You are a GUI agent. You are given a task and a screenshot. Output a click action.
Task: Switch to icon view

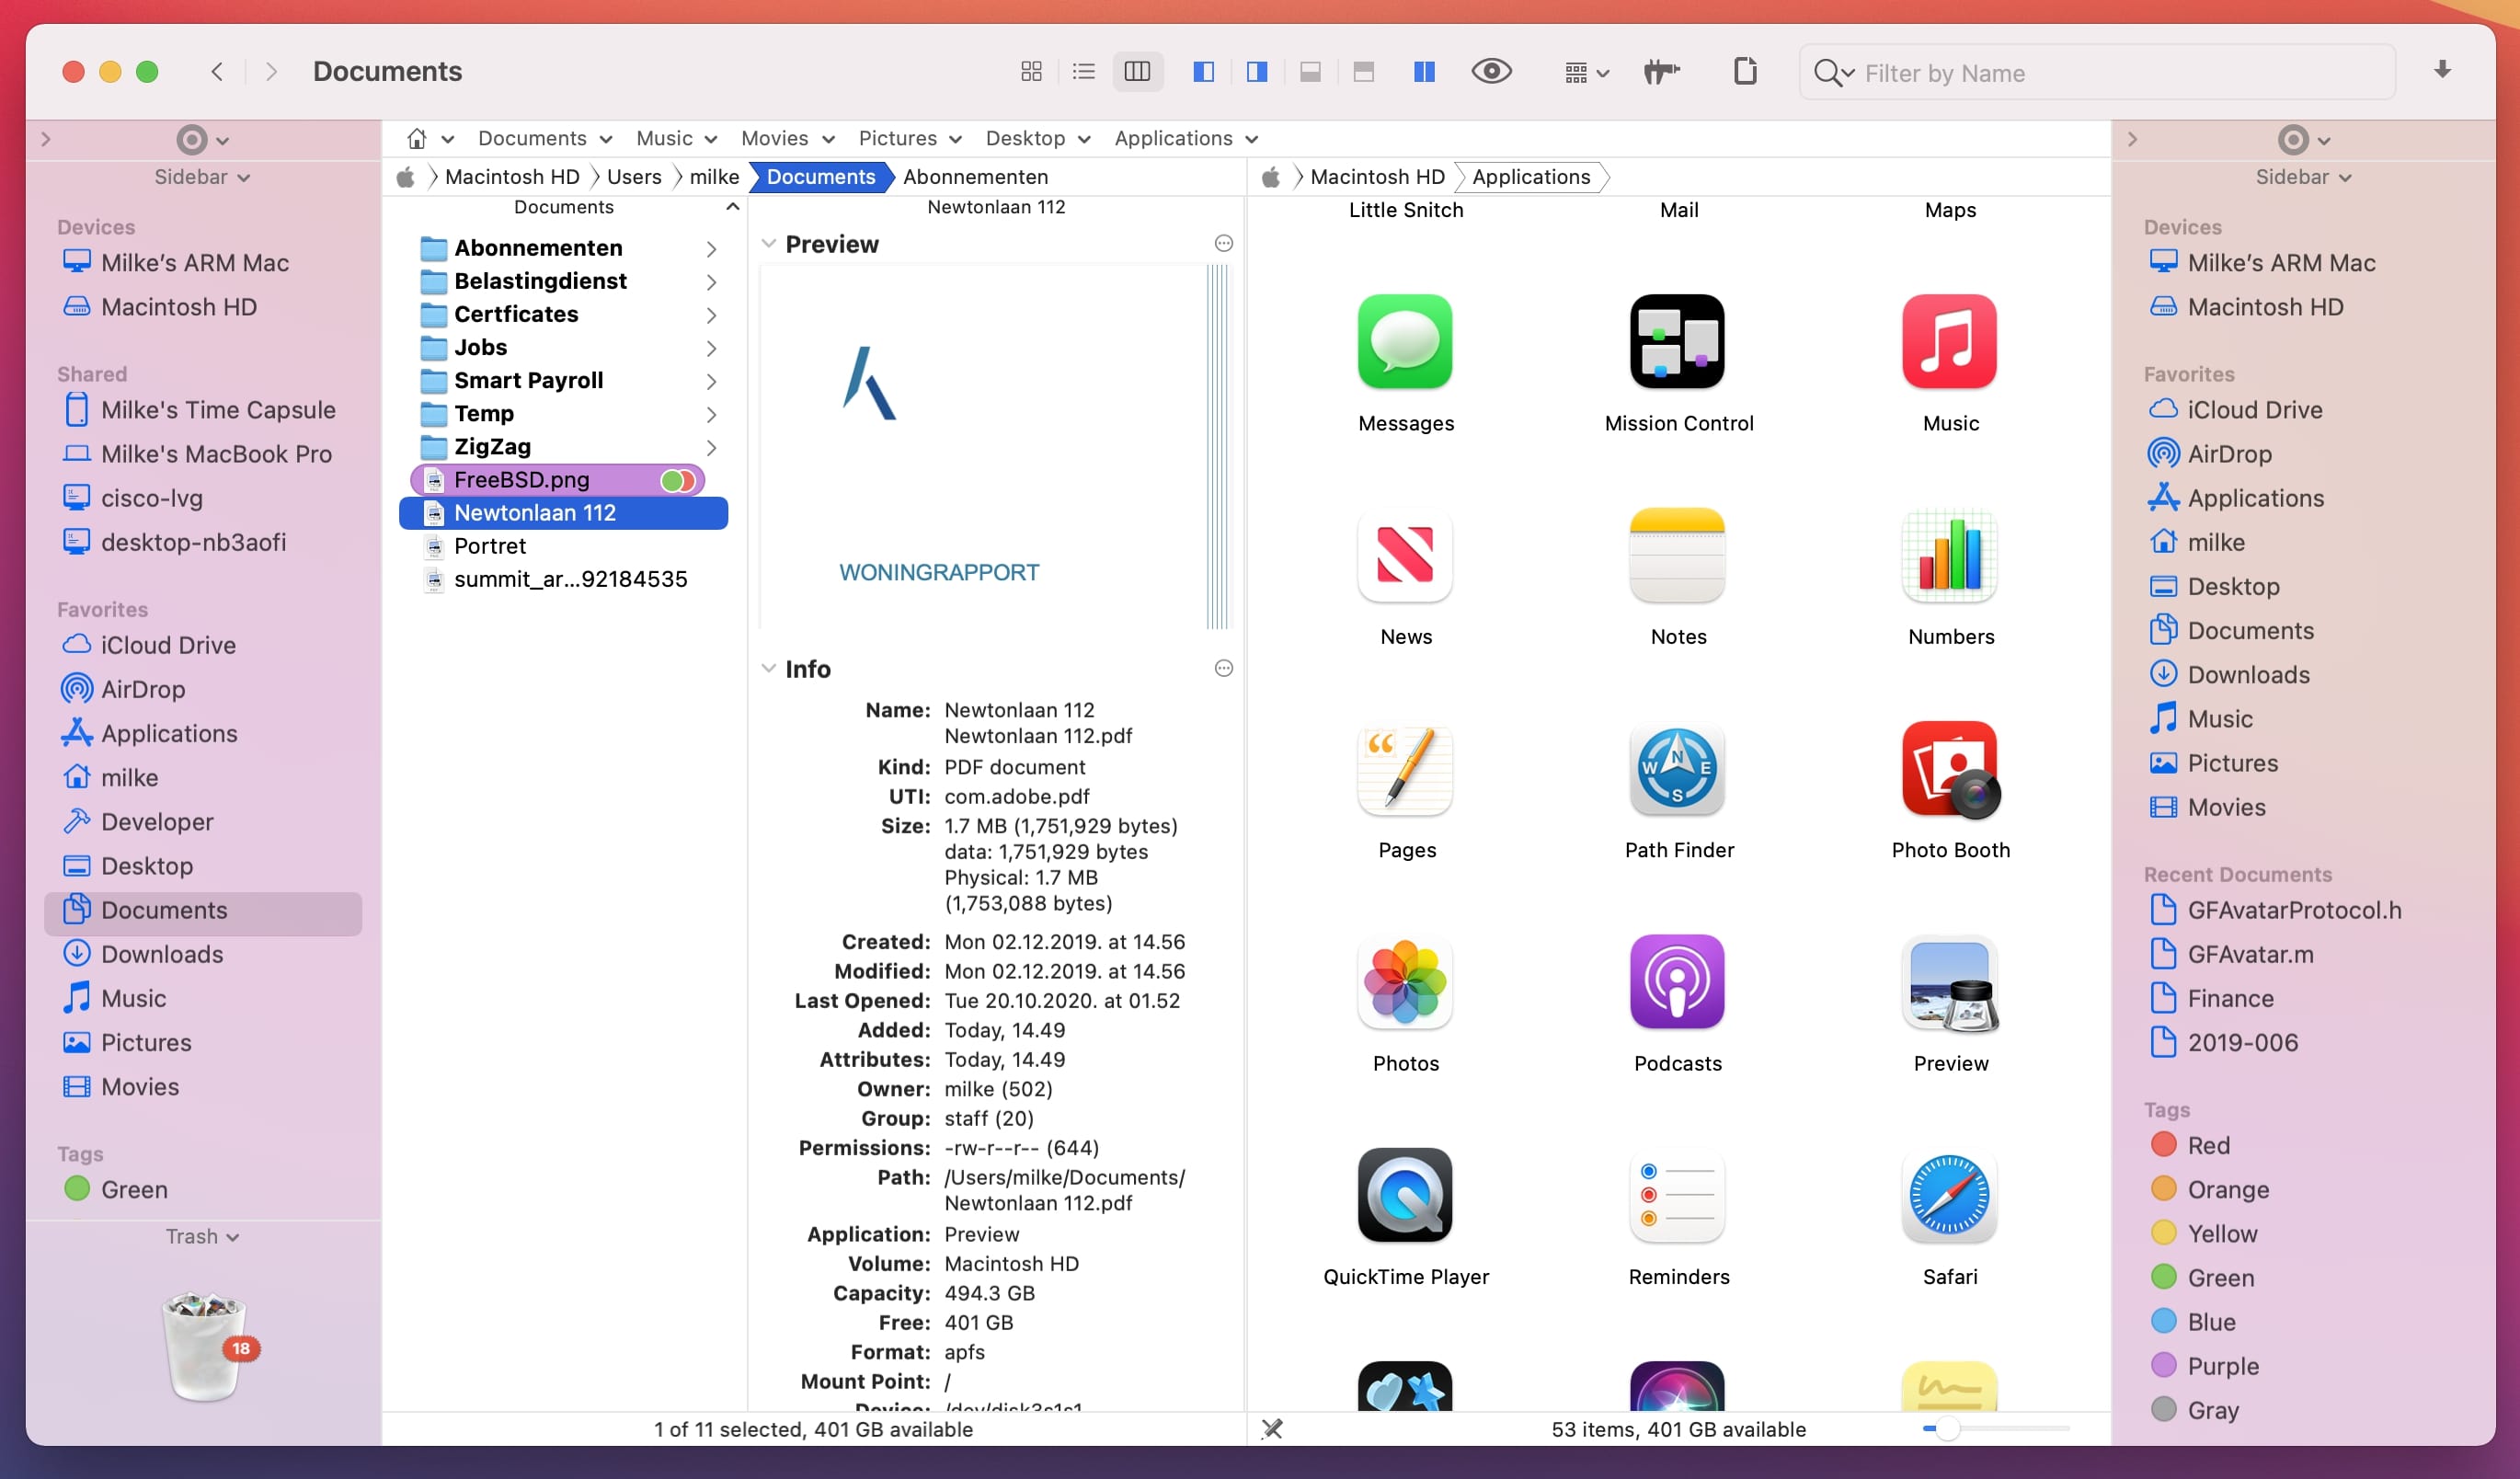1033,71
